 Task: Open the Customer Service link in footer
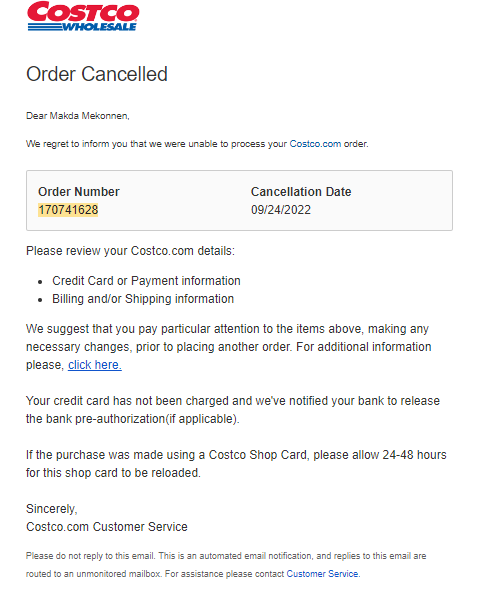pos(323,574)
